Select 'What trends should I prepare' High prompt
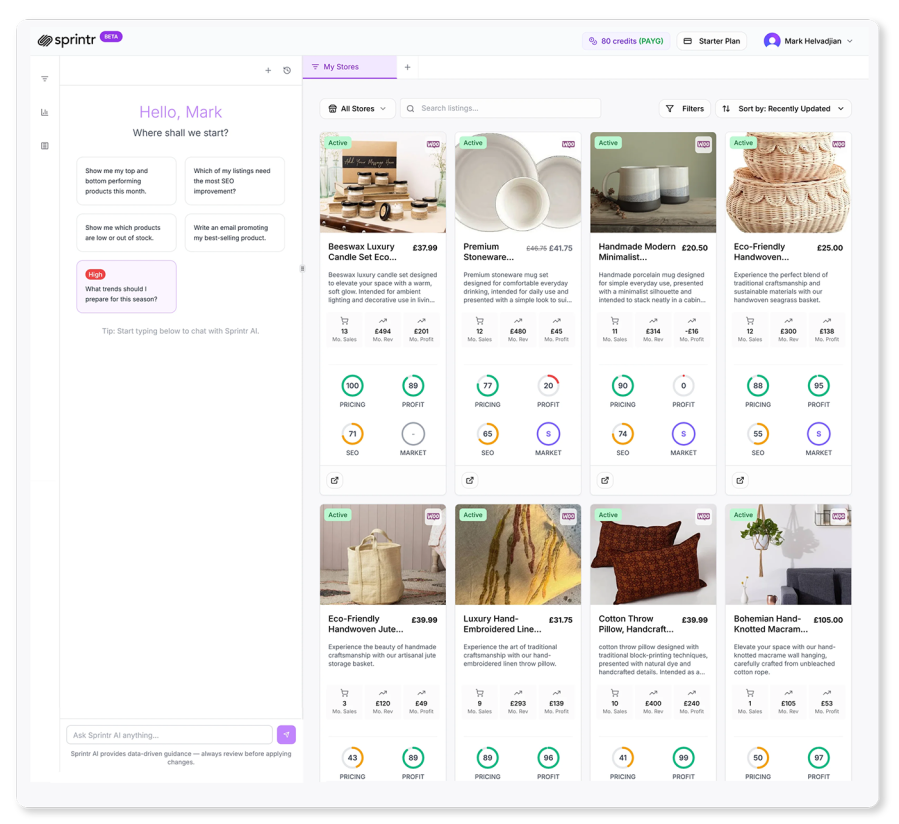Viewport: 899px width, 824px height. point(126,287)
